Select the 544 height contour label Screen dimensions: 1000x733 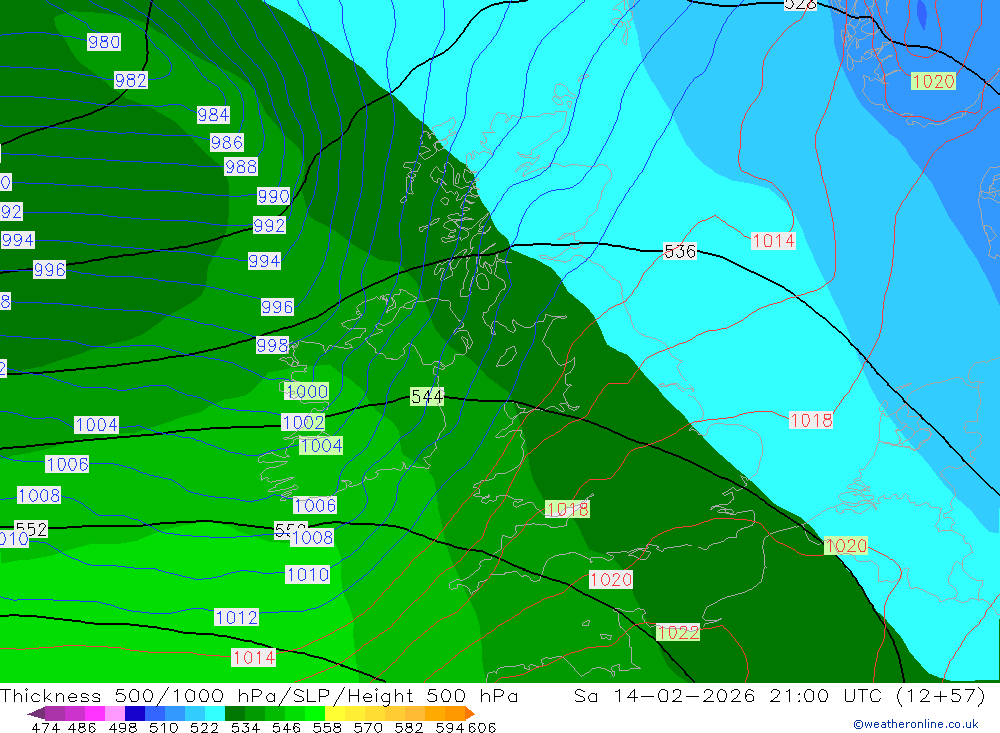pyautogui.click(x=427, y=397)
